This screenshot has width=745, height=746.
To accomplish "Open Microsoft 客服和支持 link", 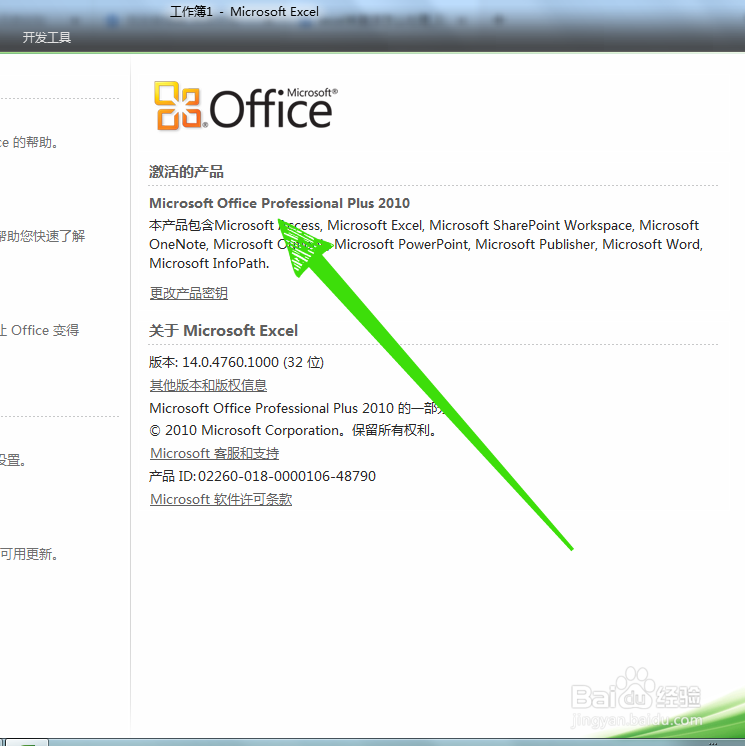I will [215, 453].
